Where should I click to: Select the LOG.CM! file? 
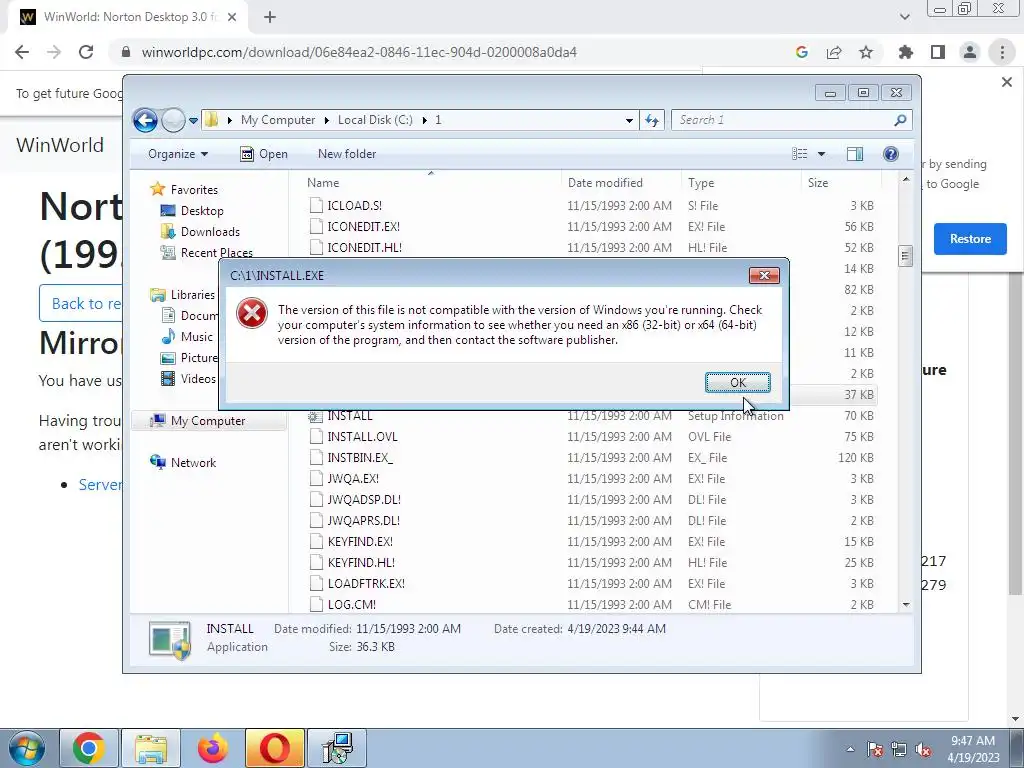pyautogui.click(x=352, y=604)
